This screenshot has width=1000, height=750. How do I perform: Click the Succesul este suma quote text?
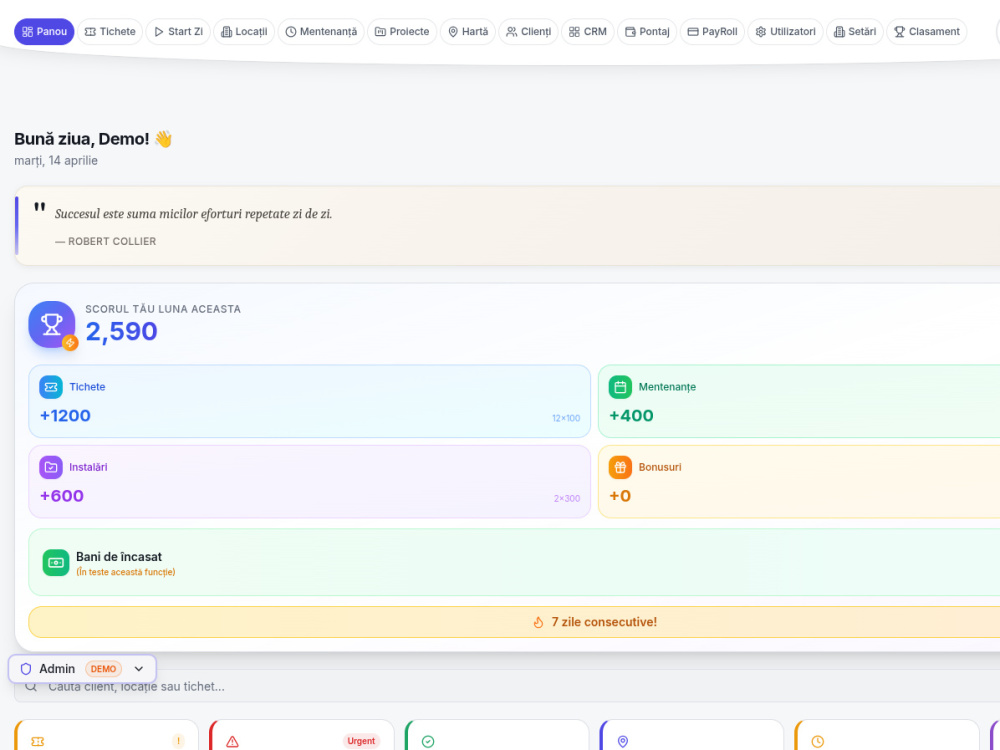pyautogui.click(x=193, y=214)
